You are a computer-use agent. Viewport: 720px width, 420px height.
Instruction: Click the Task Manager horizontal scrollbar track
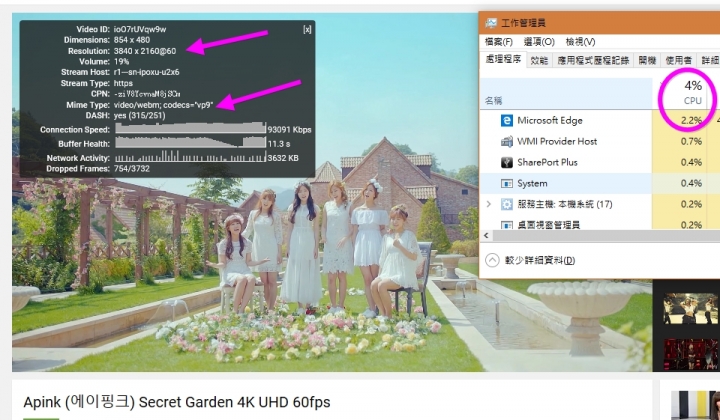click(606, 235)
